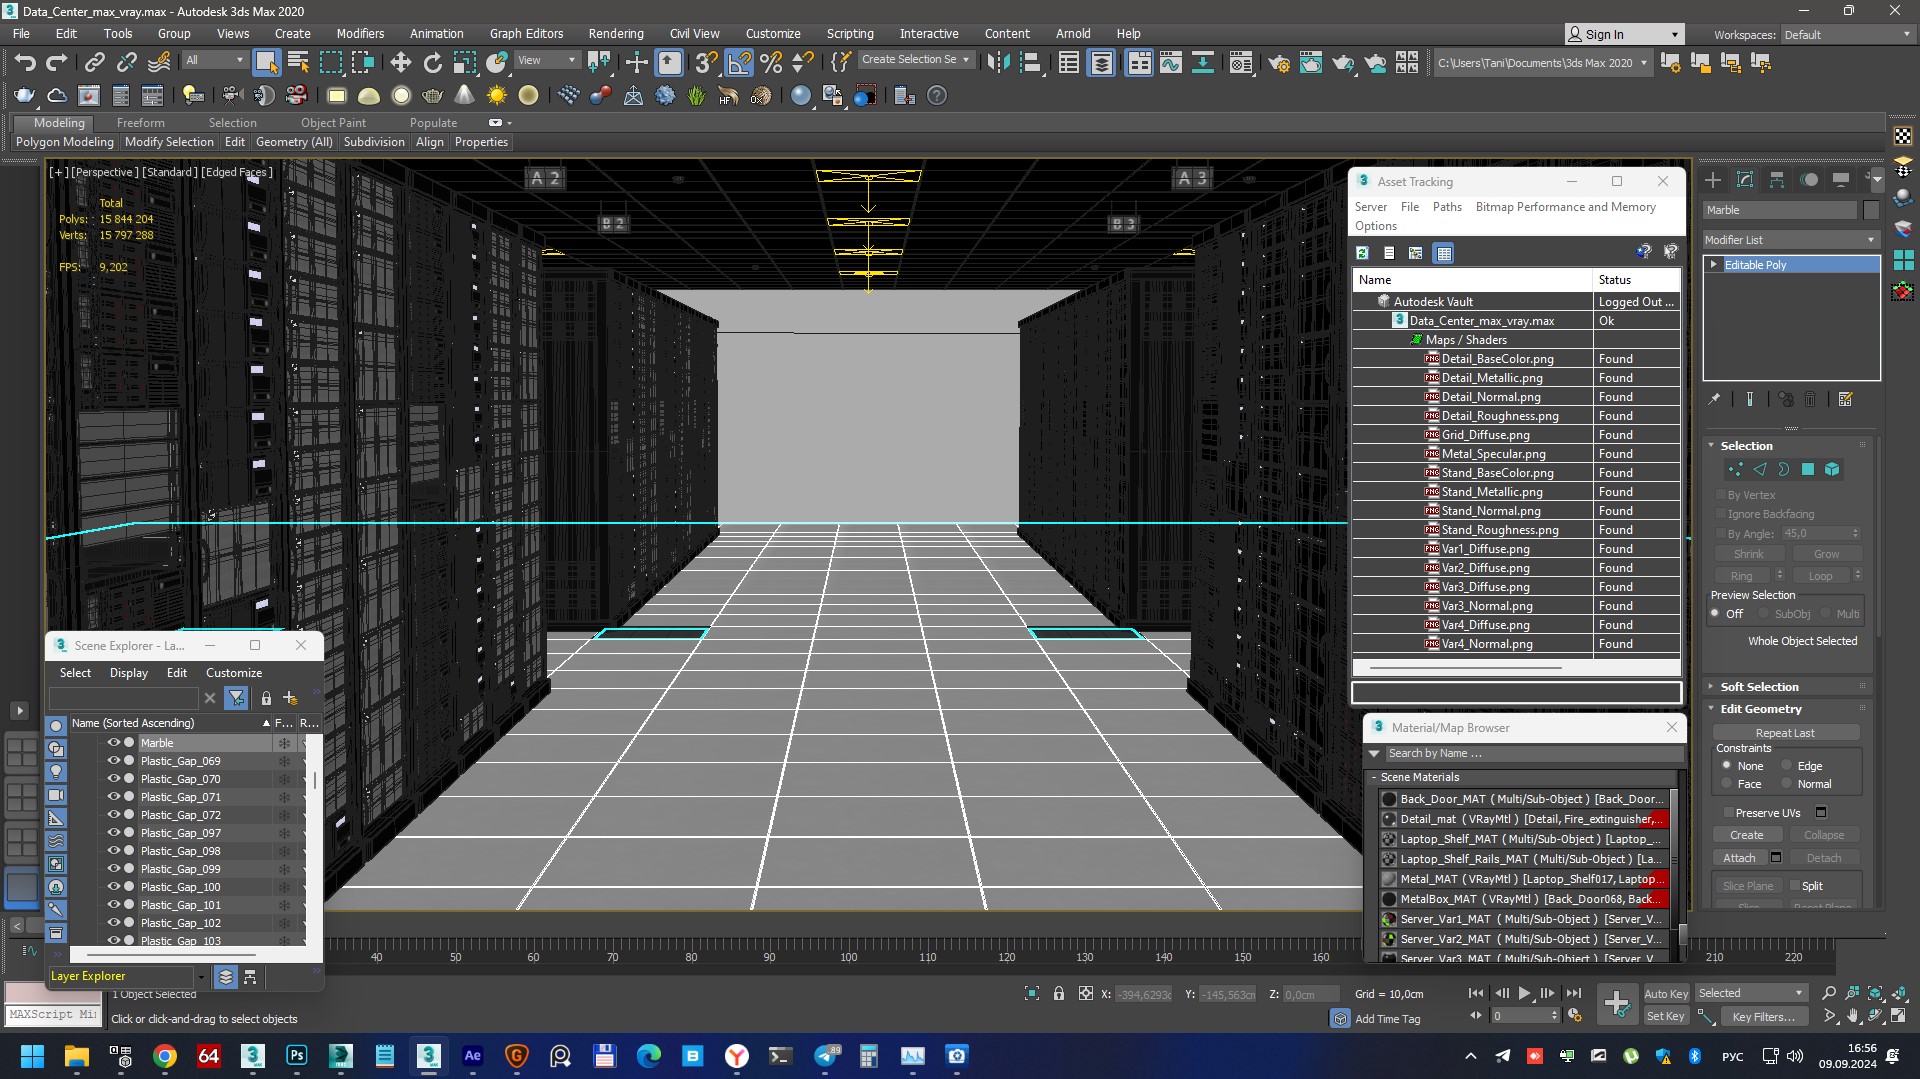Switch to the Object Paint ribbon tab
Screen dimensions: 1920x1079
click(333, 123)
